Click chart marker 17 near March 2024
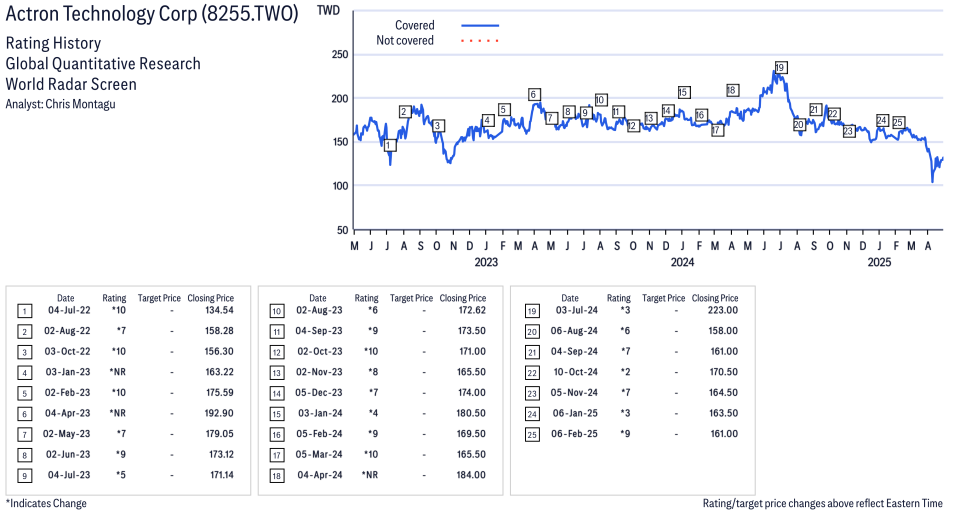 click(717, 130)
